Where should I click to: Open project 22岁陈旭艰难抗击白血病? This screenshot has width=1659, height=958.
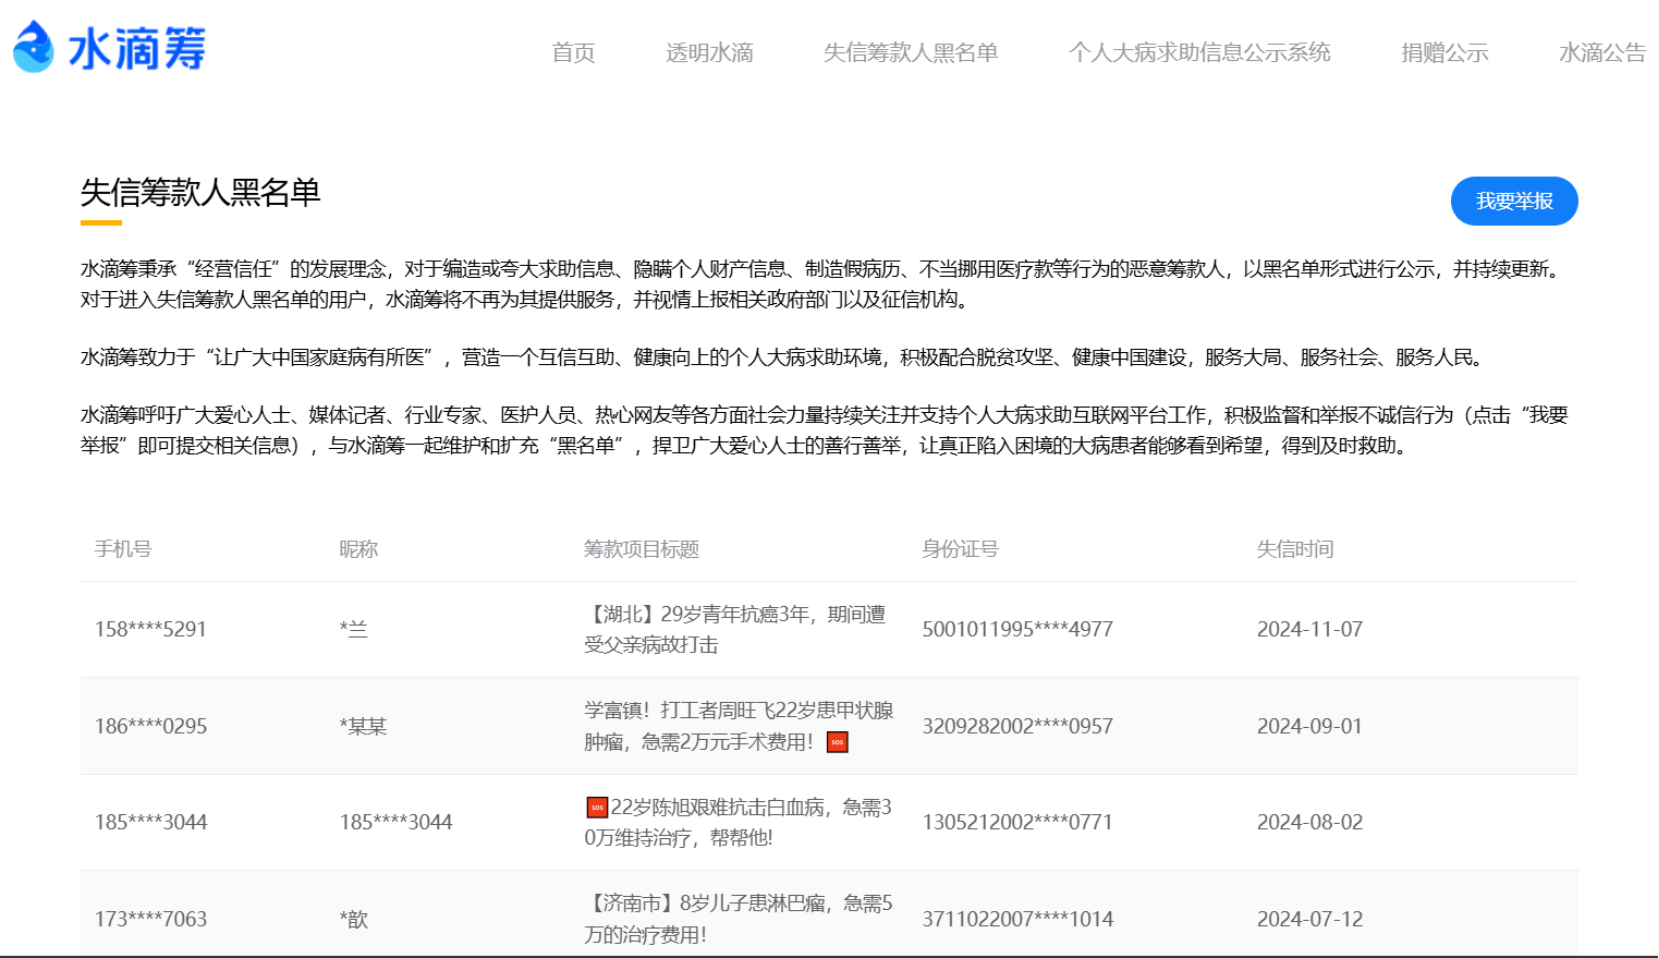tap(738, 822)
